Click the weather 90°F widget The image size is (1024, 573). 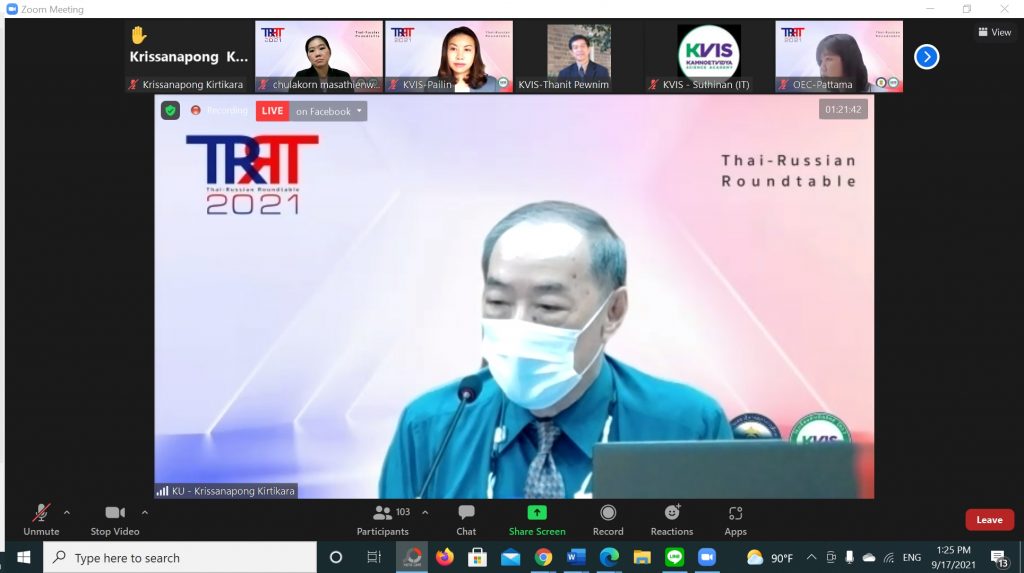(770, 557)
